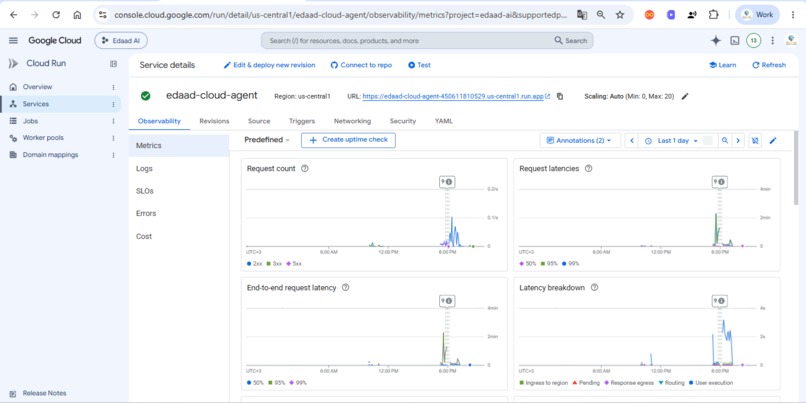
Task: Open the Edaad AI project selector
Action: point(121,41)
